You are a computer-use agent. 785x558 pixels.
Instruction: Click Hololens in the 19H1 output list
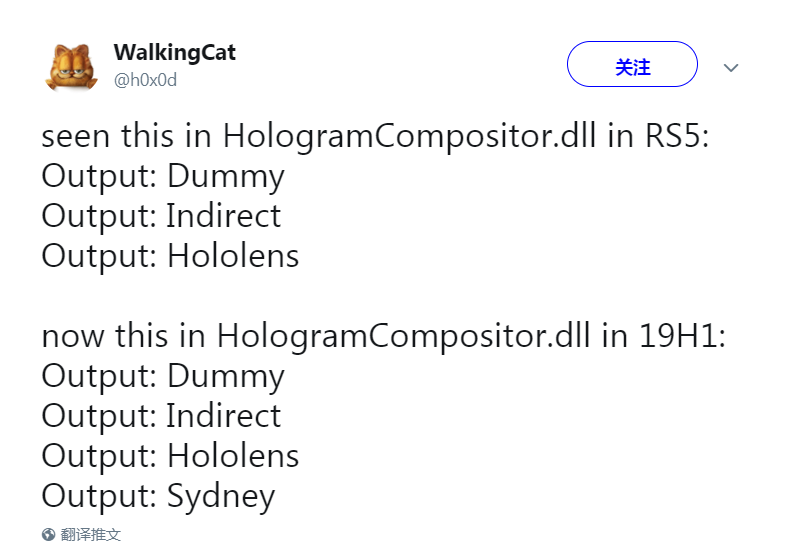coord(233,455)
